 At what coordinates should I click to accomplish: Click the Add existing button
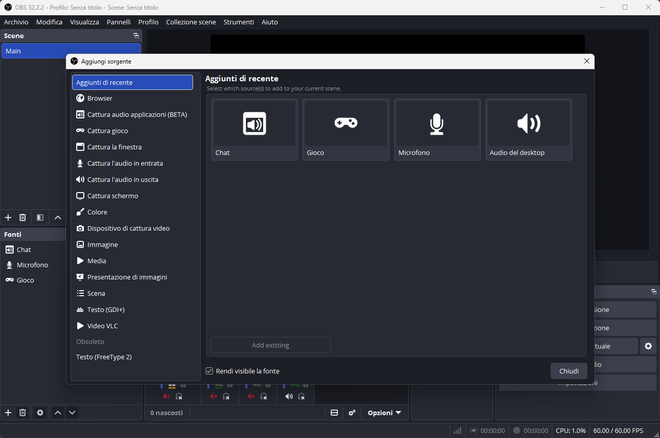pyautogui.click(x=270, y=345)
